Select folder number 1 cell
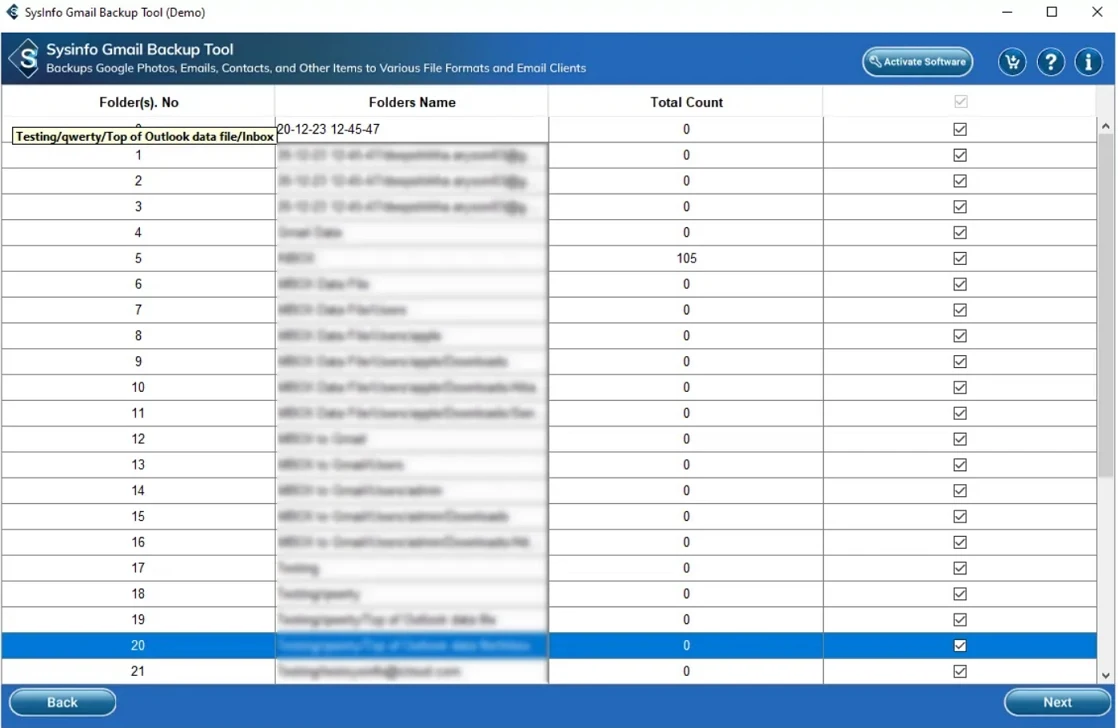This screenshot has height=728, width=1118. 138,155
